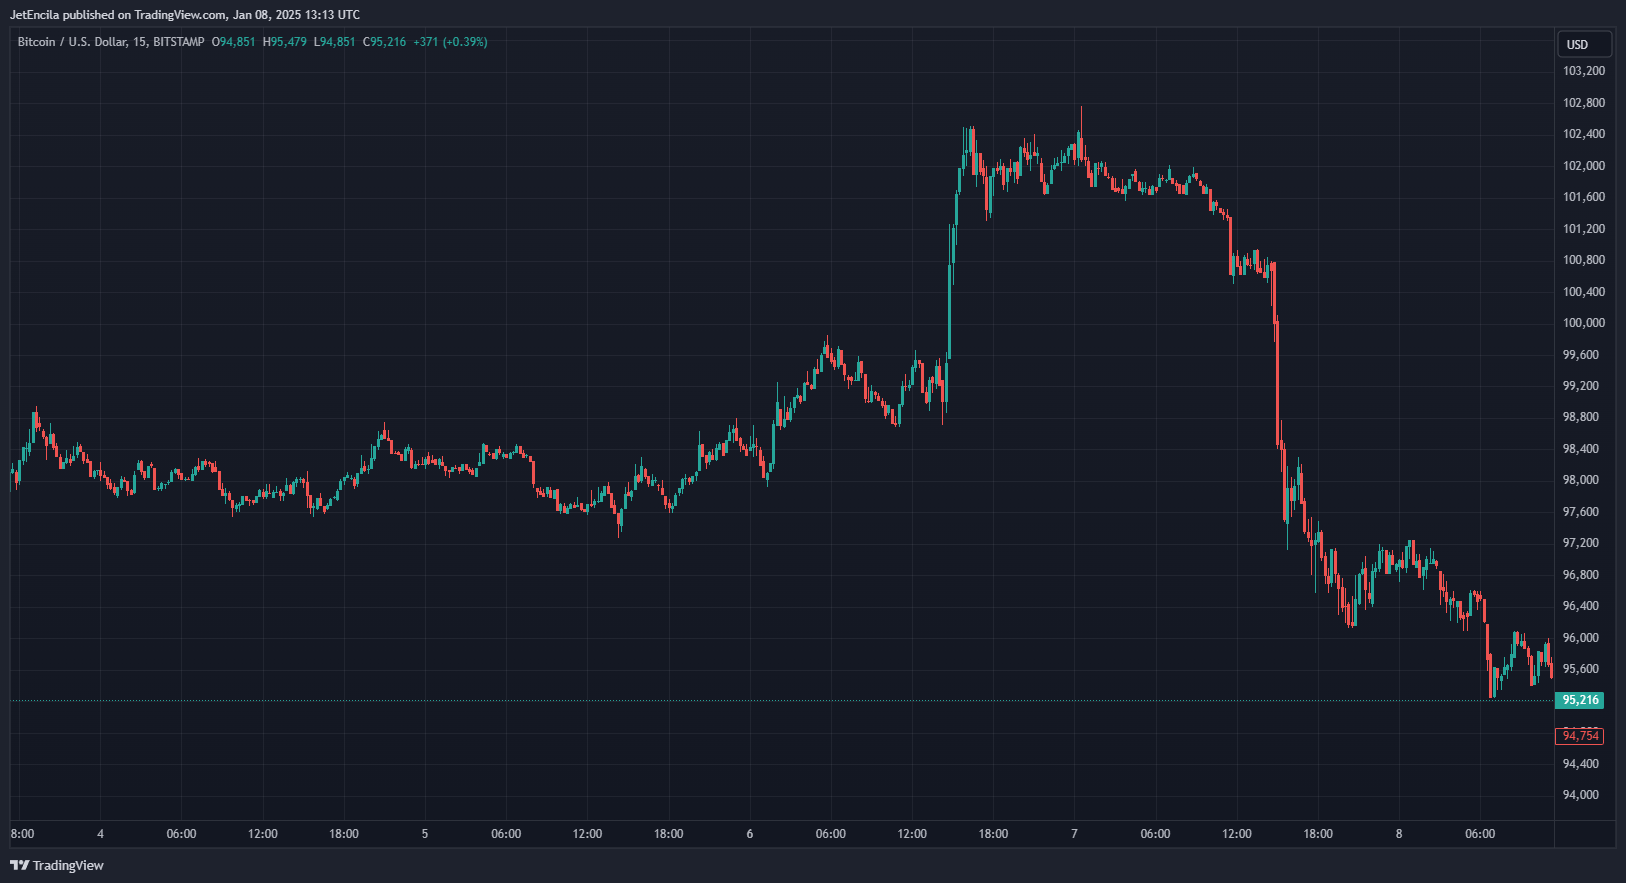The image size is (1626, 883).
Task: Click the 102,400 price axis label
Action: (x=1584, y=134)
